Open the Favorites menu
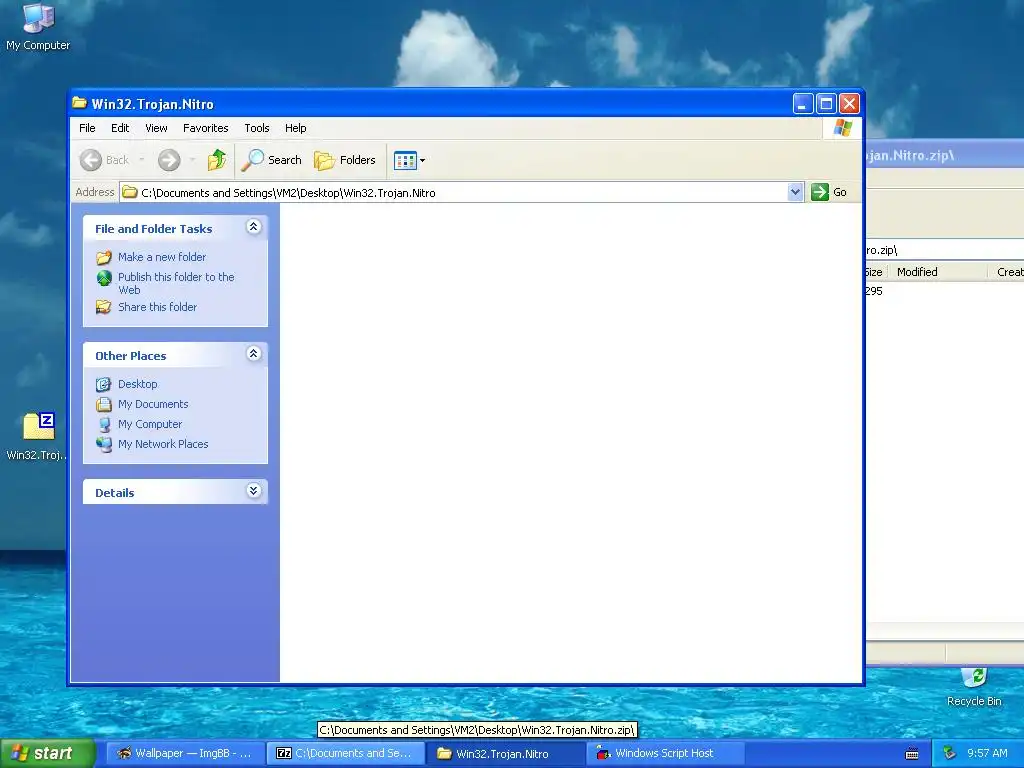Viewport: 1024px width, 768px height. pos(206,128)
